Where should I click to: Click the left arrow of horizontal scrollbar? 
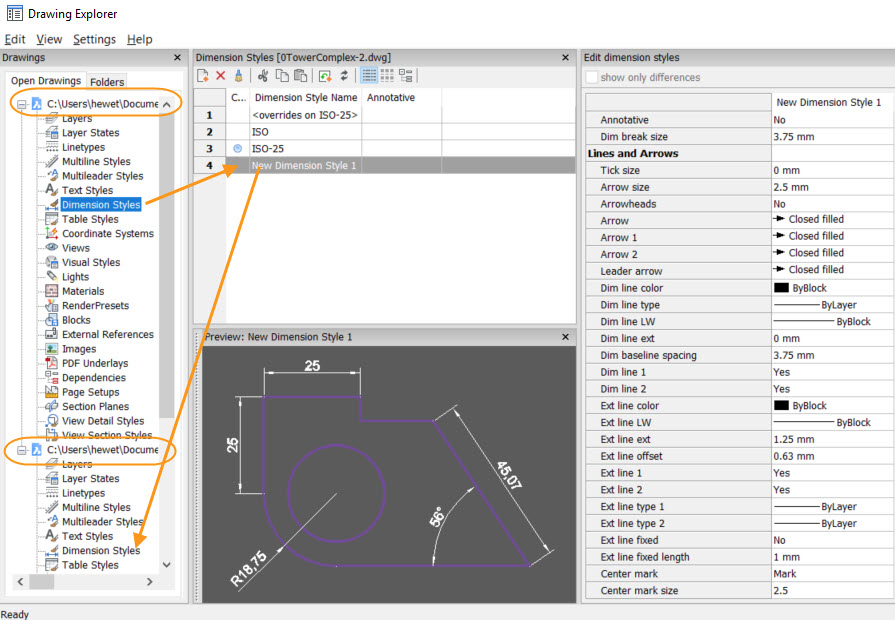coord(21,582)
